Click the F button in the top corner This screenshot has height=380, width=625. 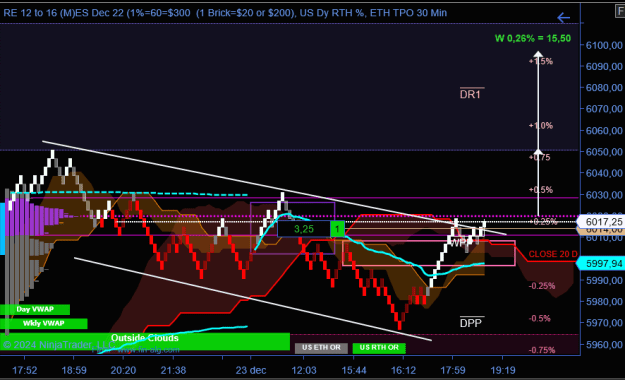(620, 11)
